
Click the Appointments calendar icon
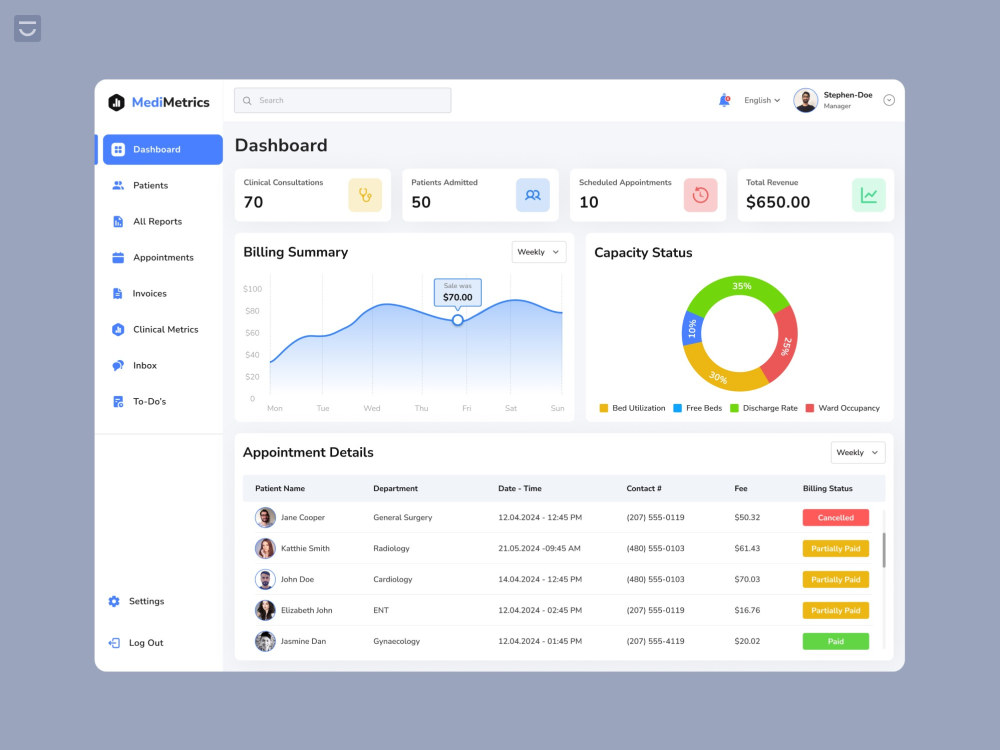pyautogui.click(x=118, y=258)
